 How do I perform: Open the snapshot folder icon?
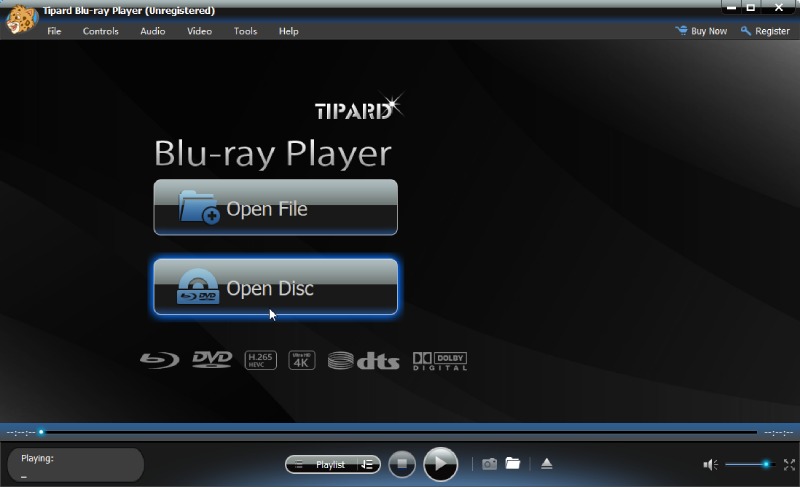[513, 464]
